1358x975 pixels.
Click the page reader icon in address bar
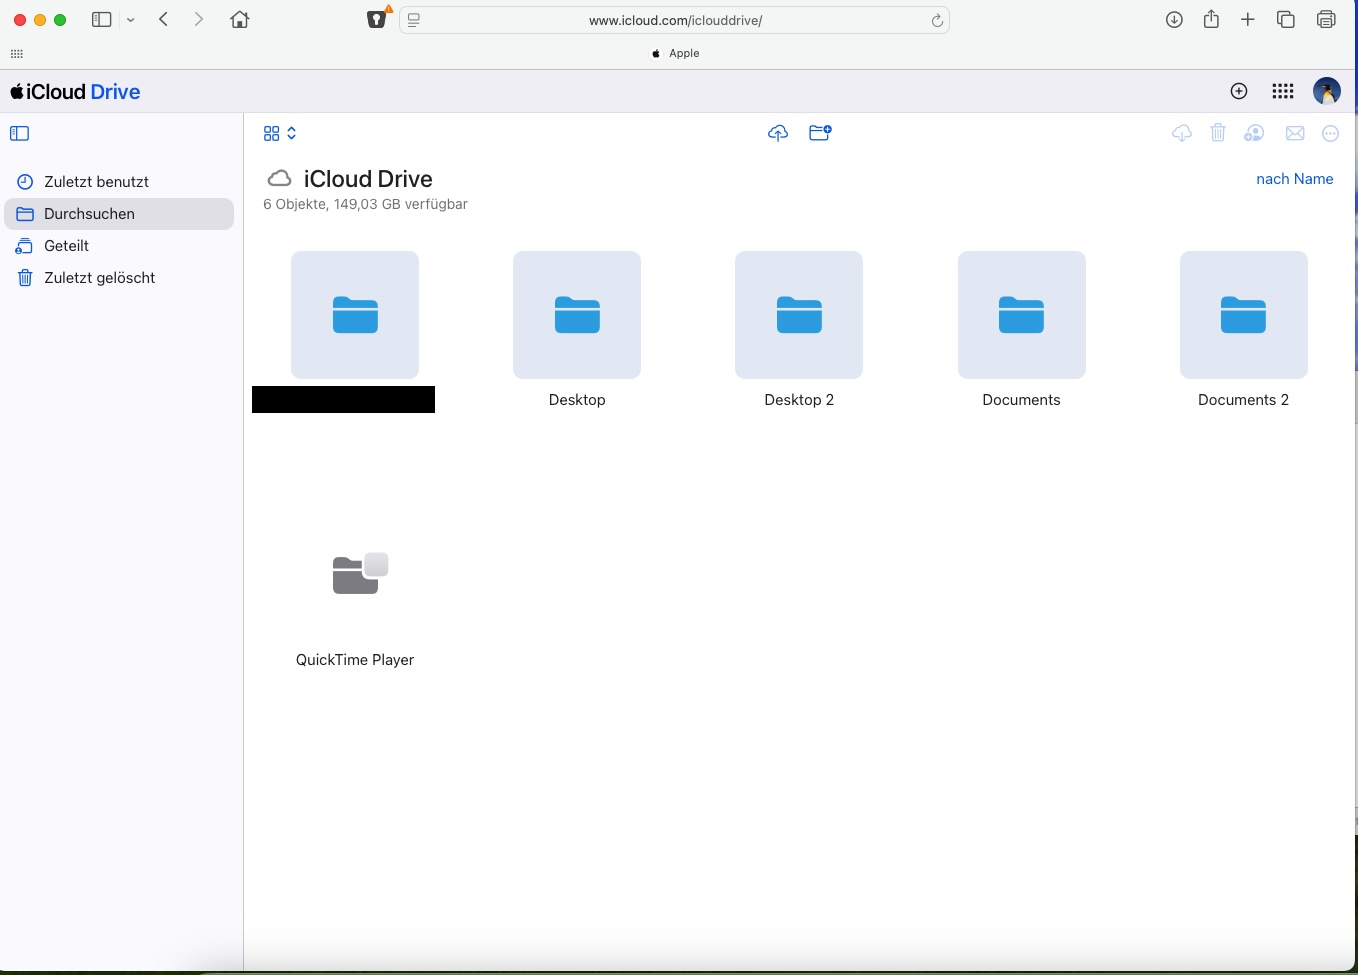pyautogui.click(x=414, y=20)
